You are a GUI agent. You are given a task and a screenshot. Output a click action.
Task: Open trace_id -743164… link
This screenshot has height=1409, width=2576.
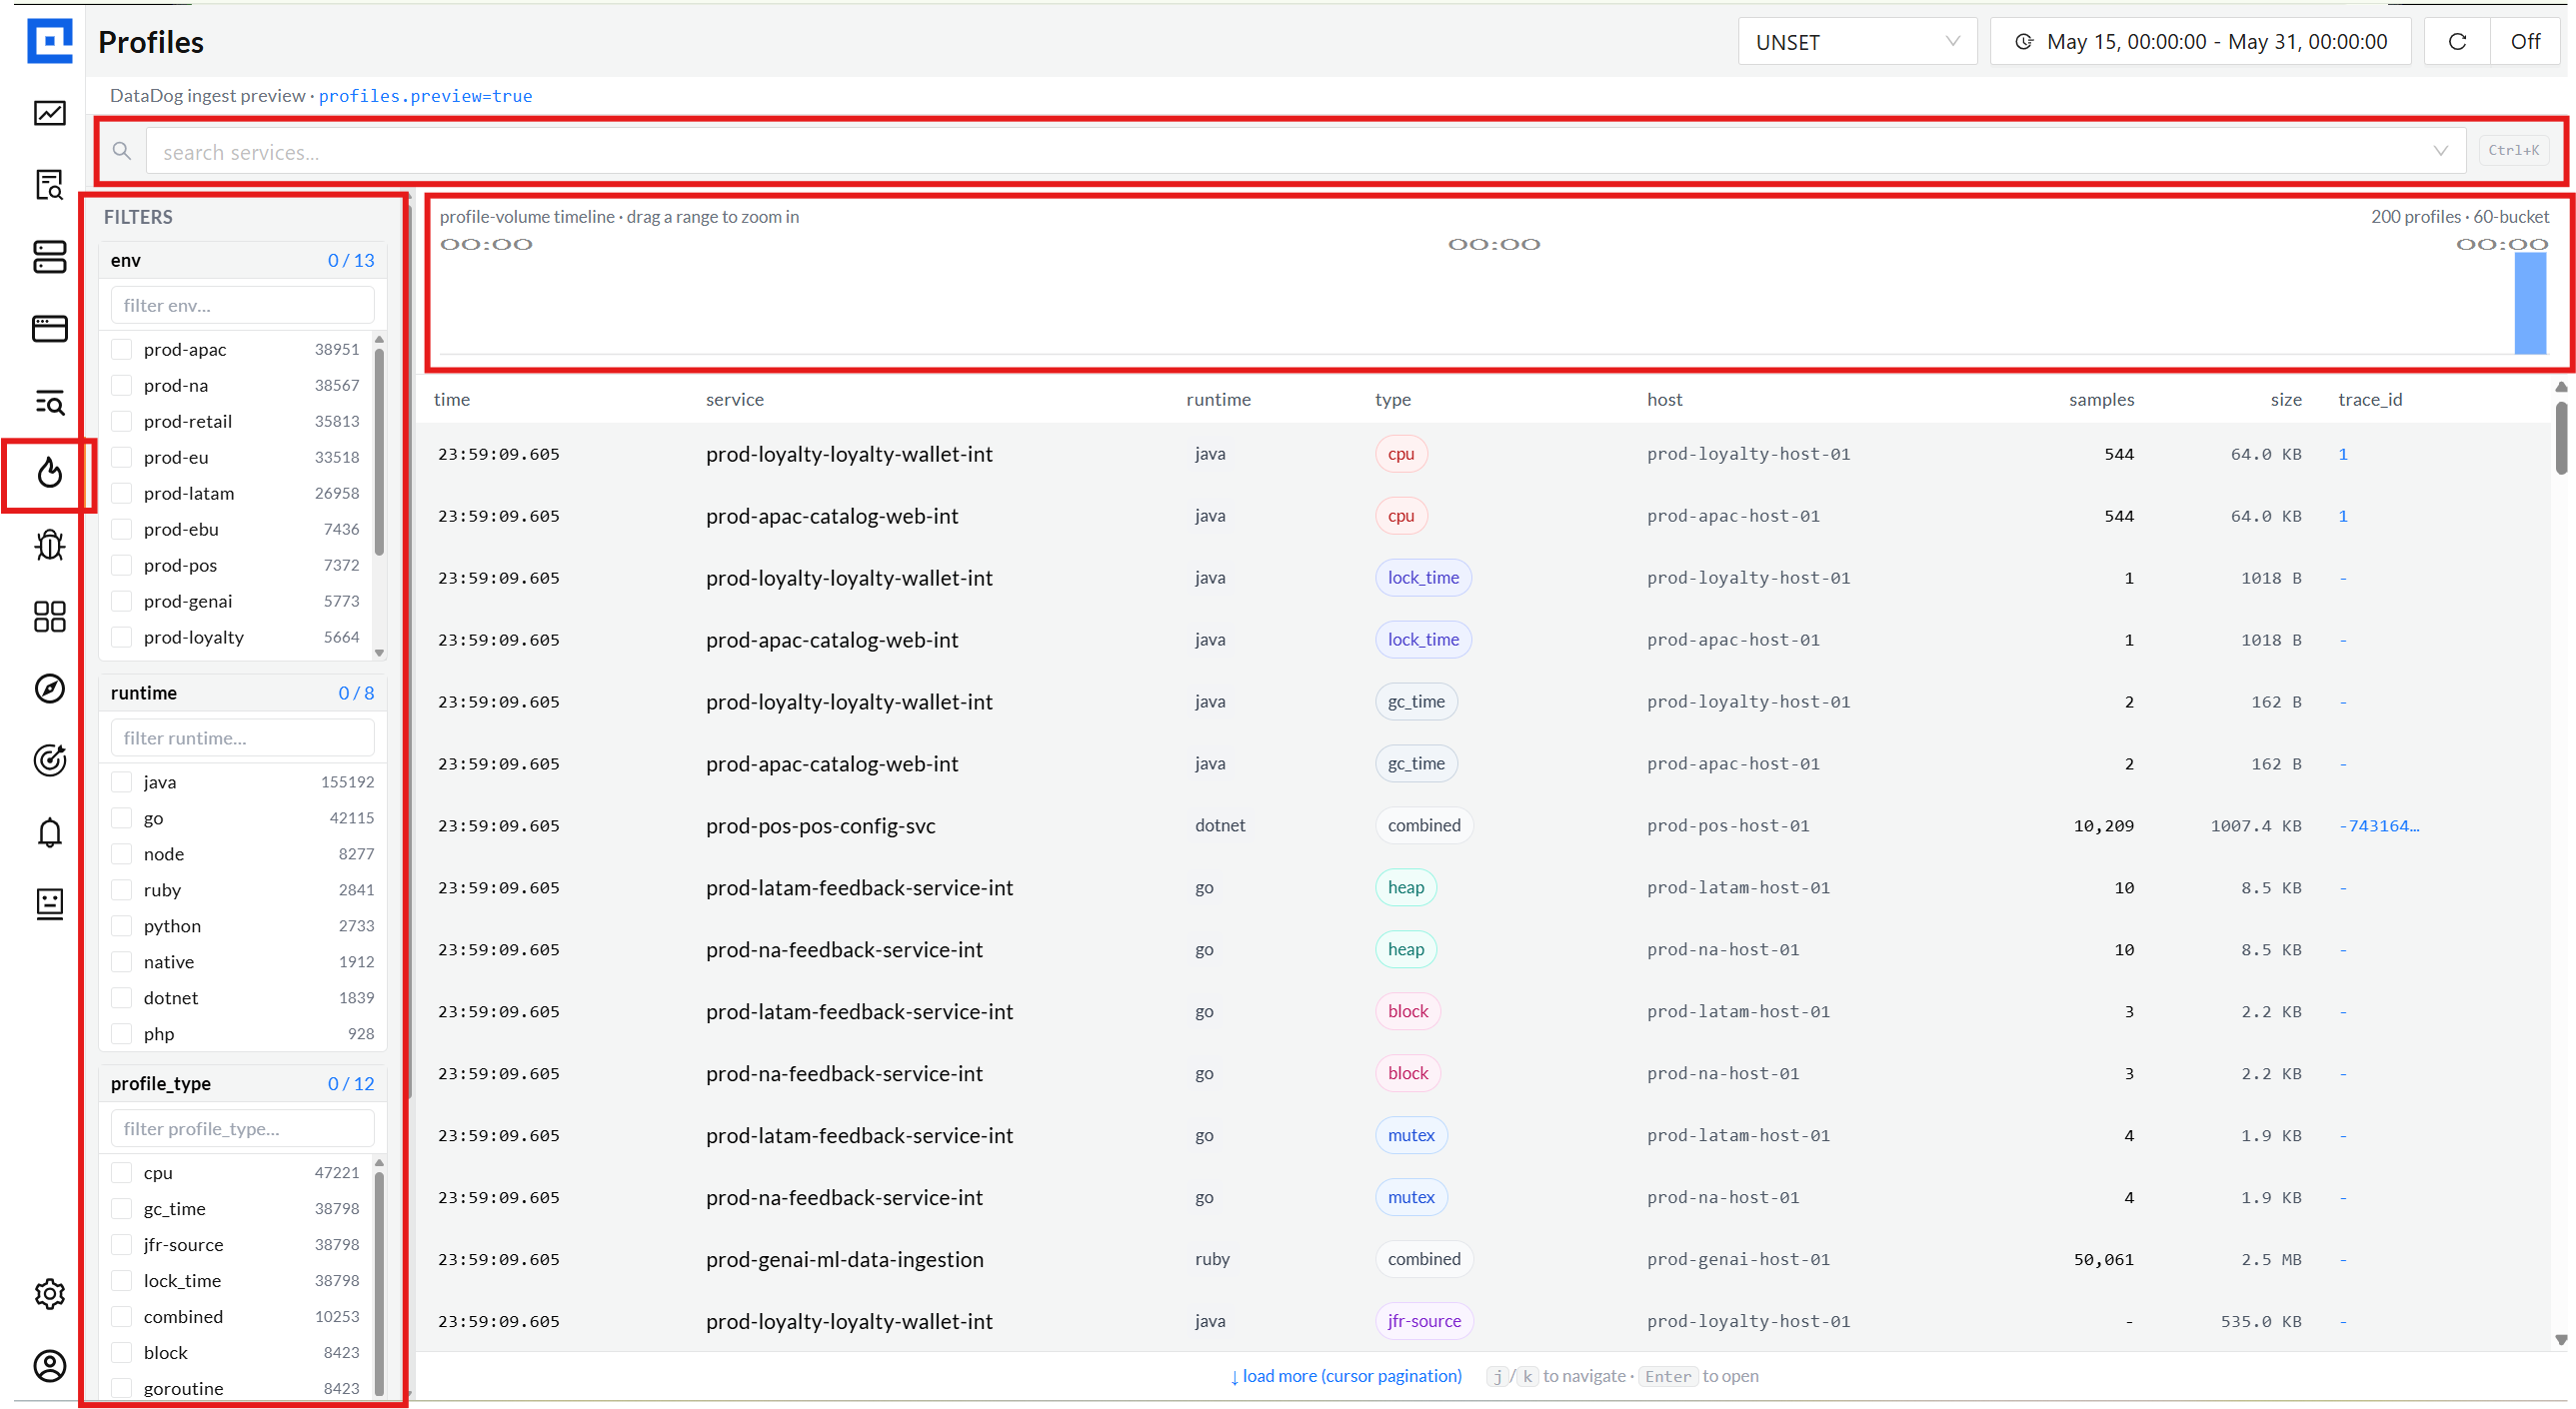tap(2379, 826)
